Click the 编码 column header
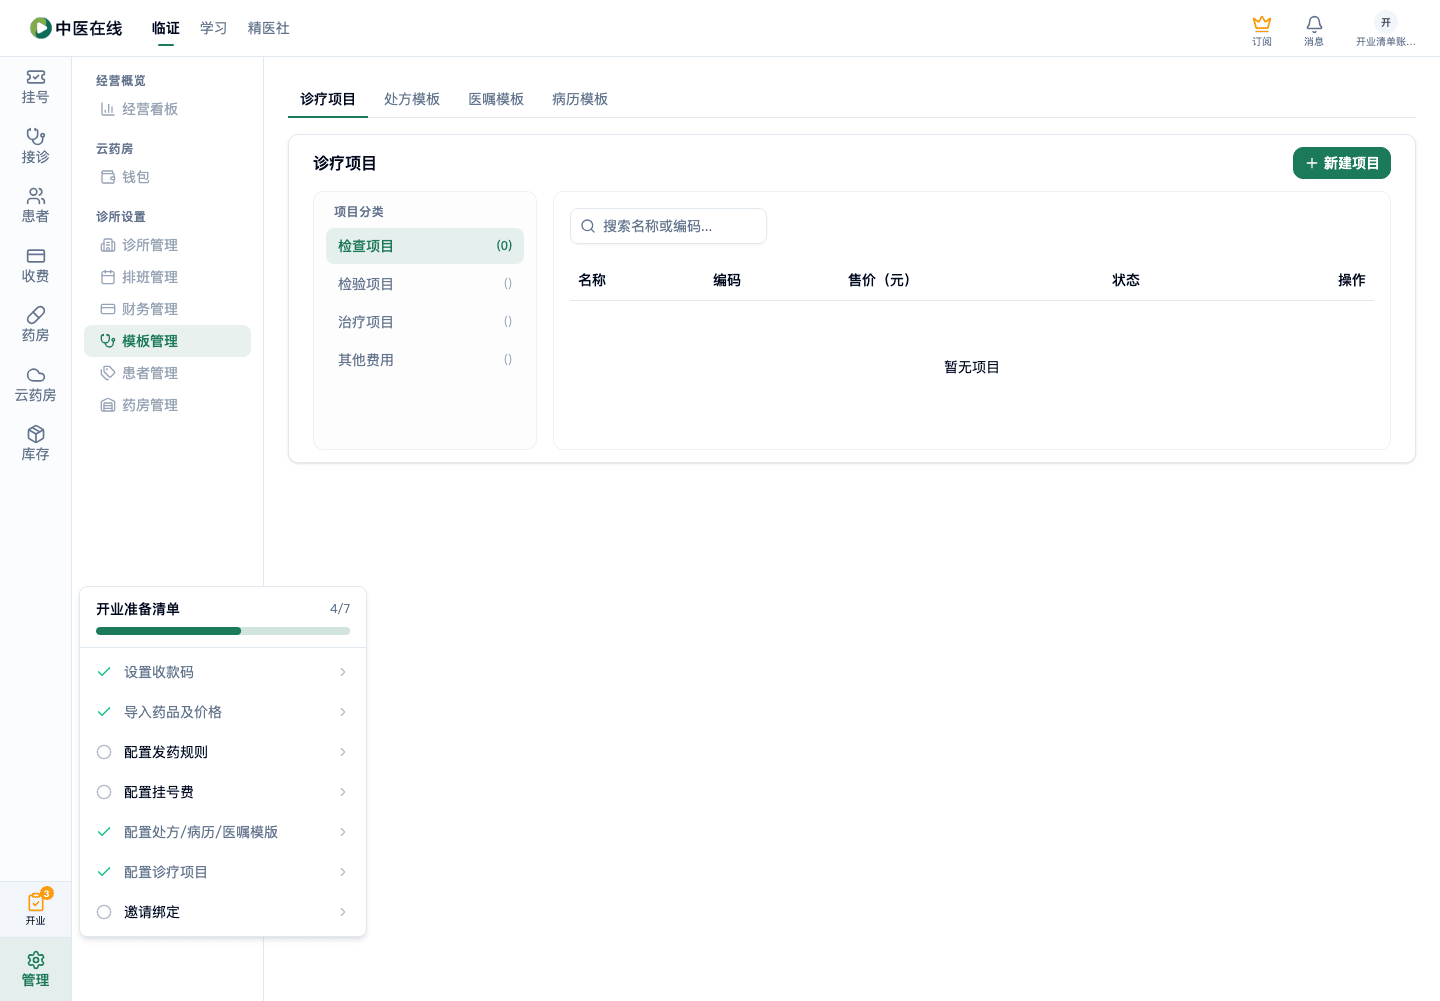 [727, 280]
